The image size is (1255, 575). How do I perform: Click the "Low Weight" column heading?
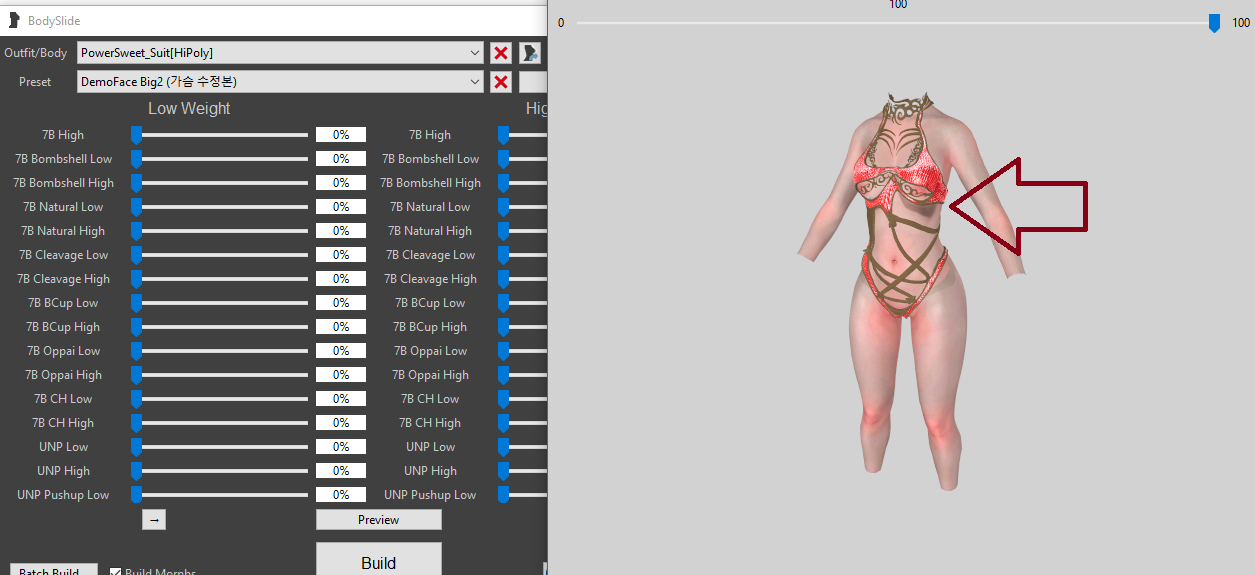[189, 108]
